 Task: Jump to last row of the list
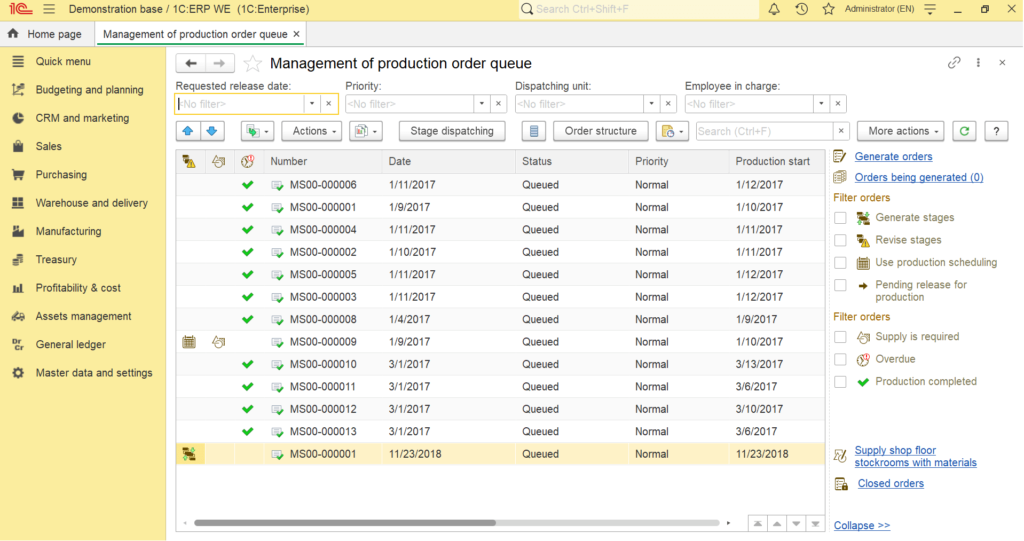(x=816, y=524)
